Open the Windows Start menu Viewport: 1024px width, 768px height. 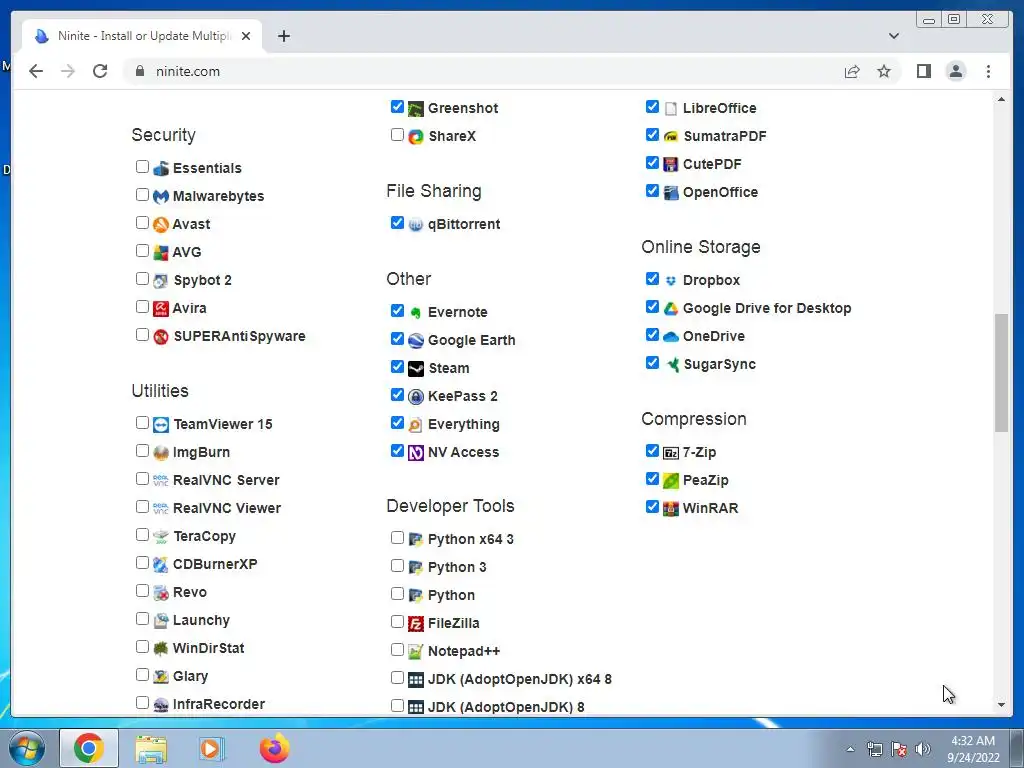click(27, 748)
